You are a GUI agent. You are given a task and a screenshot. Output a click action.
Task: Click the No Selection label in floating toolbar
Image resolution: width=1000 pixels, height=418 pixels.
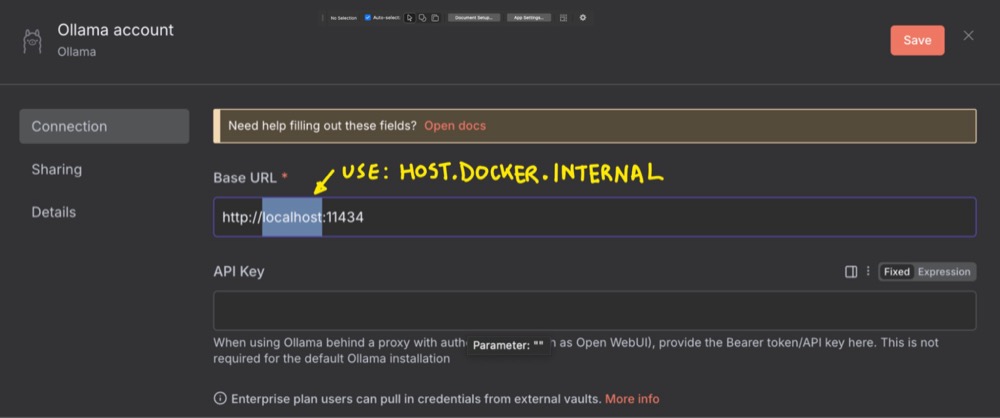point(344,18)
